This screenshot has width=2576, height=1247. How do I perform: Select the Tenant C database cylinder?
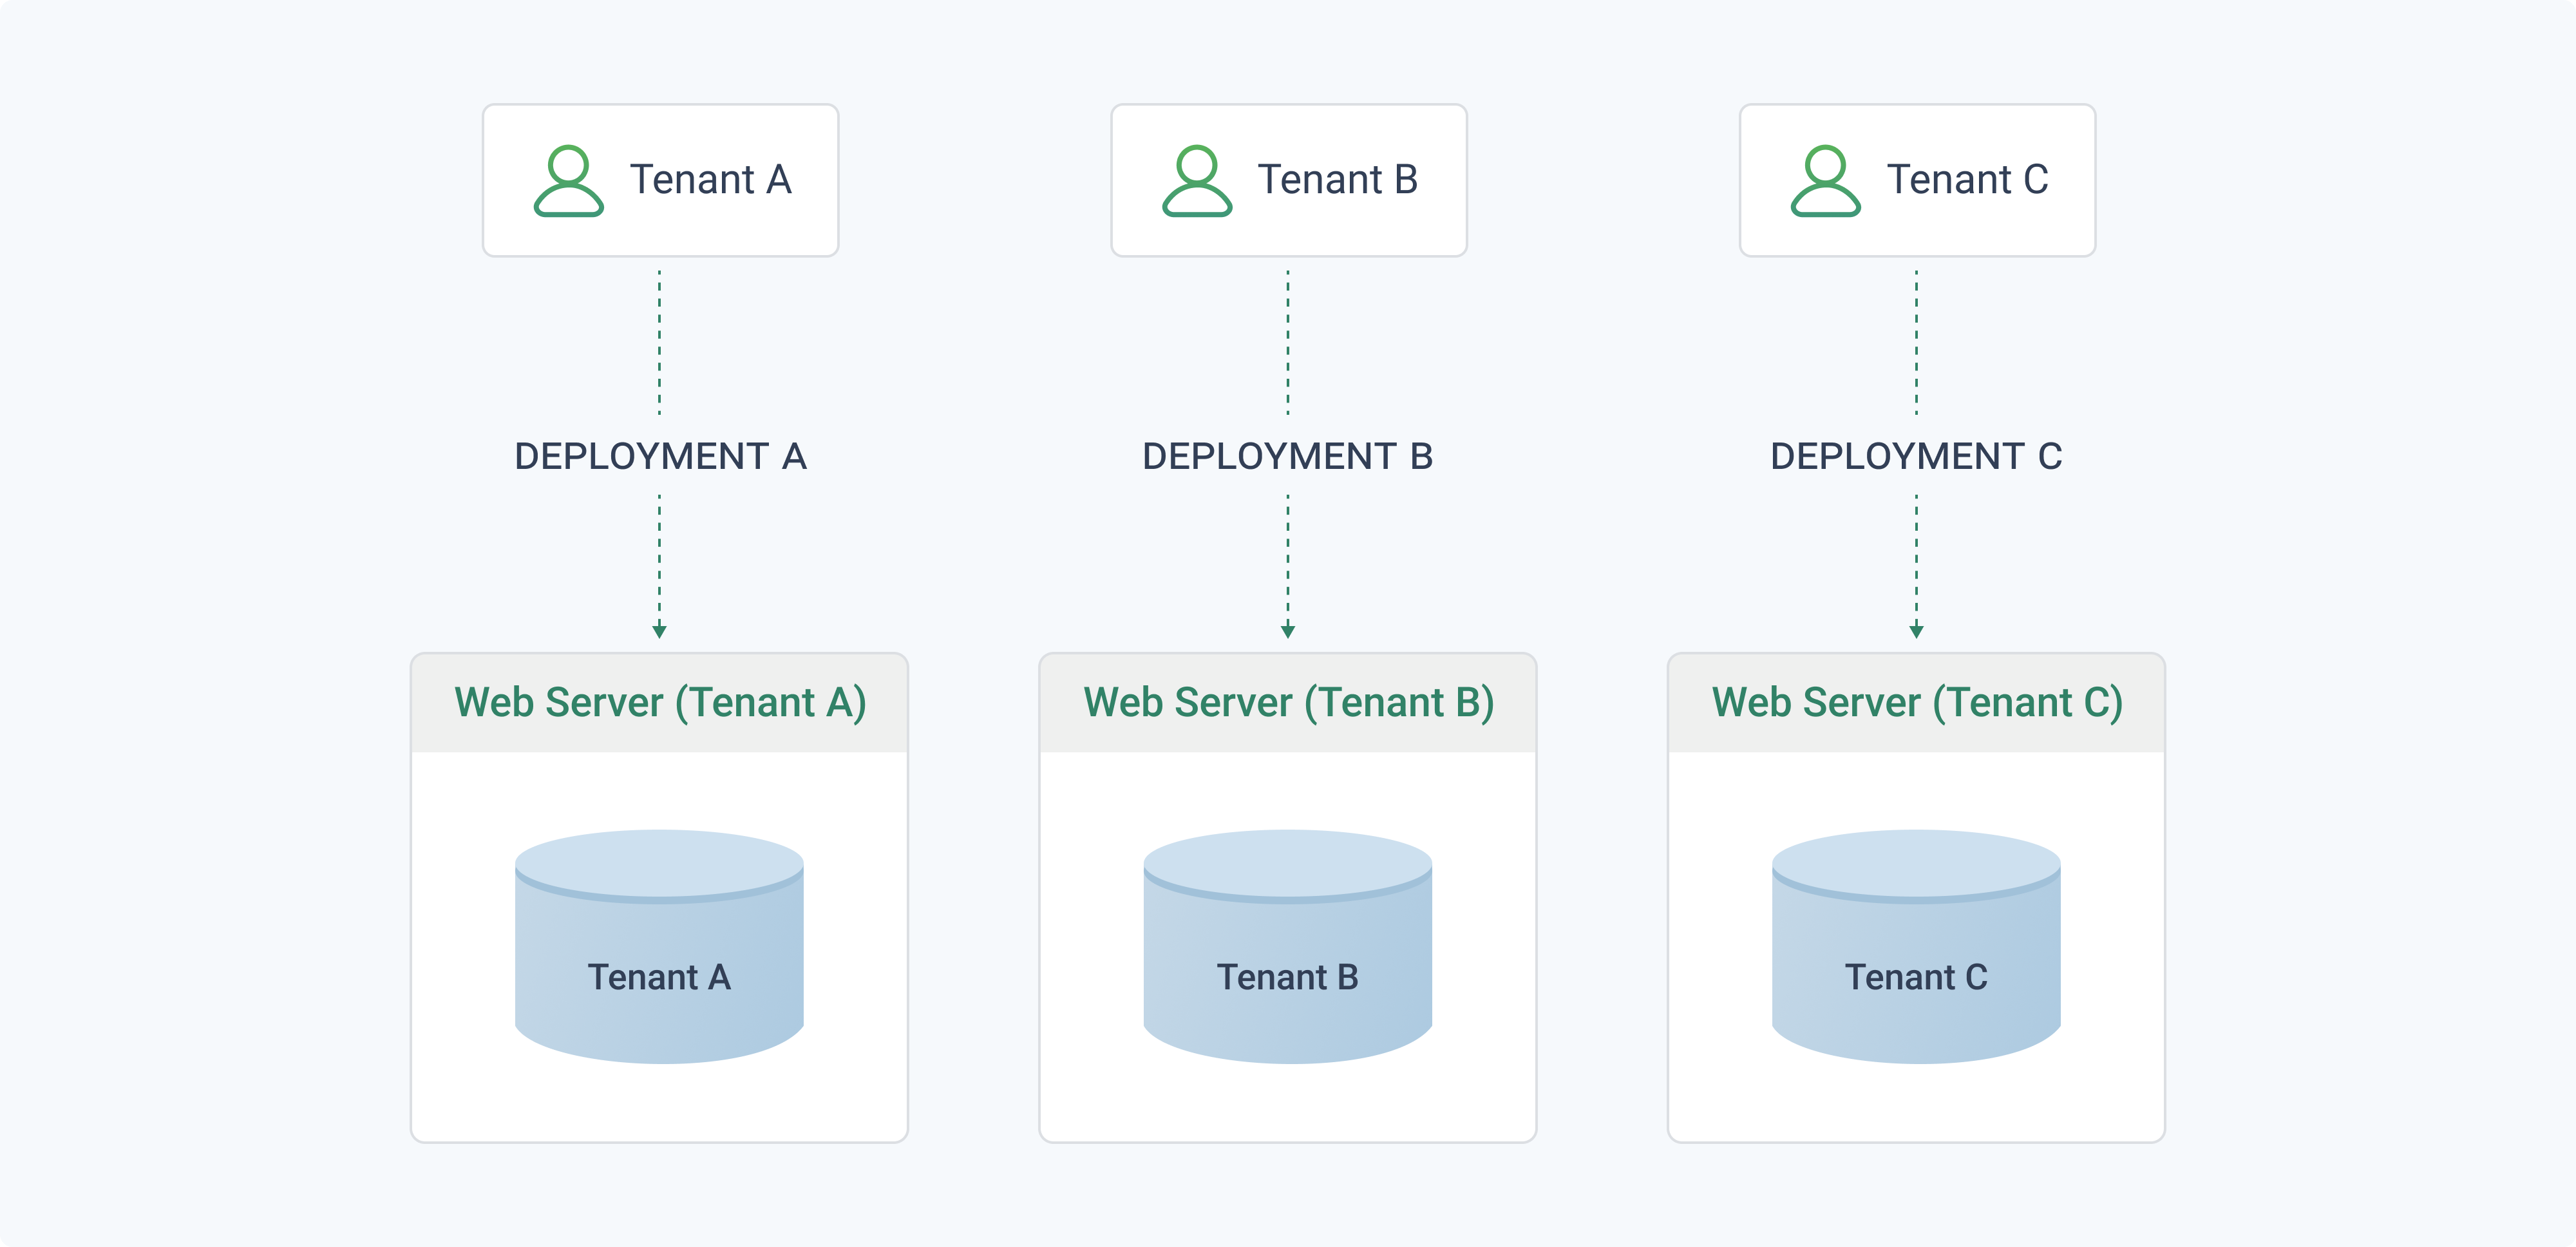pos(1916,946)
